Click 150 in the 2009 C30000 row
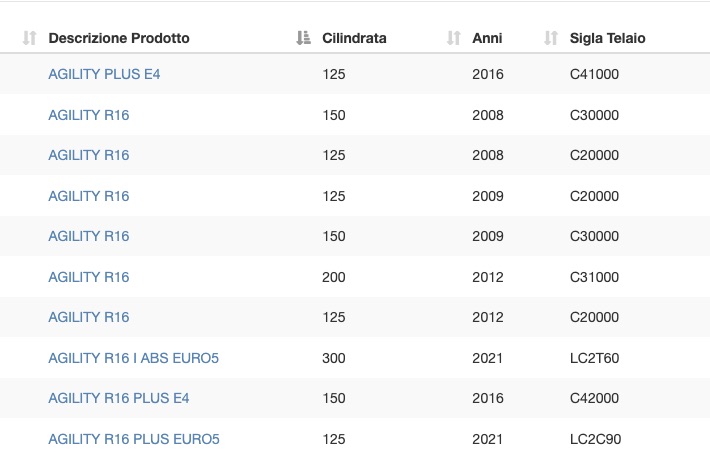The height and width of the screenshot is (466, 710). tap(334, 236)
